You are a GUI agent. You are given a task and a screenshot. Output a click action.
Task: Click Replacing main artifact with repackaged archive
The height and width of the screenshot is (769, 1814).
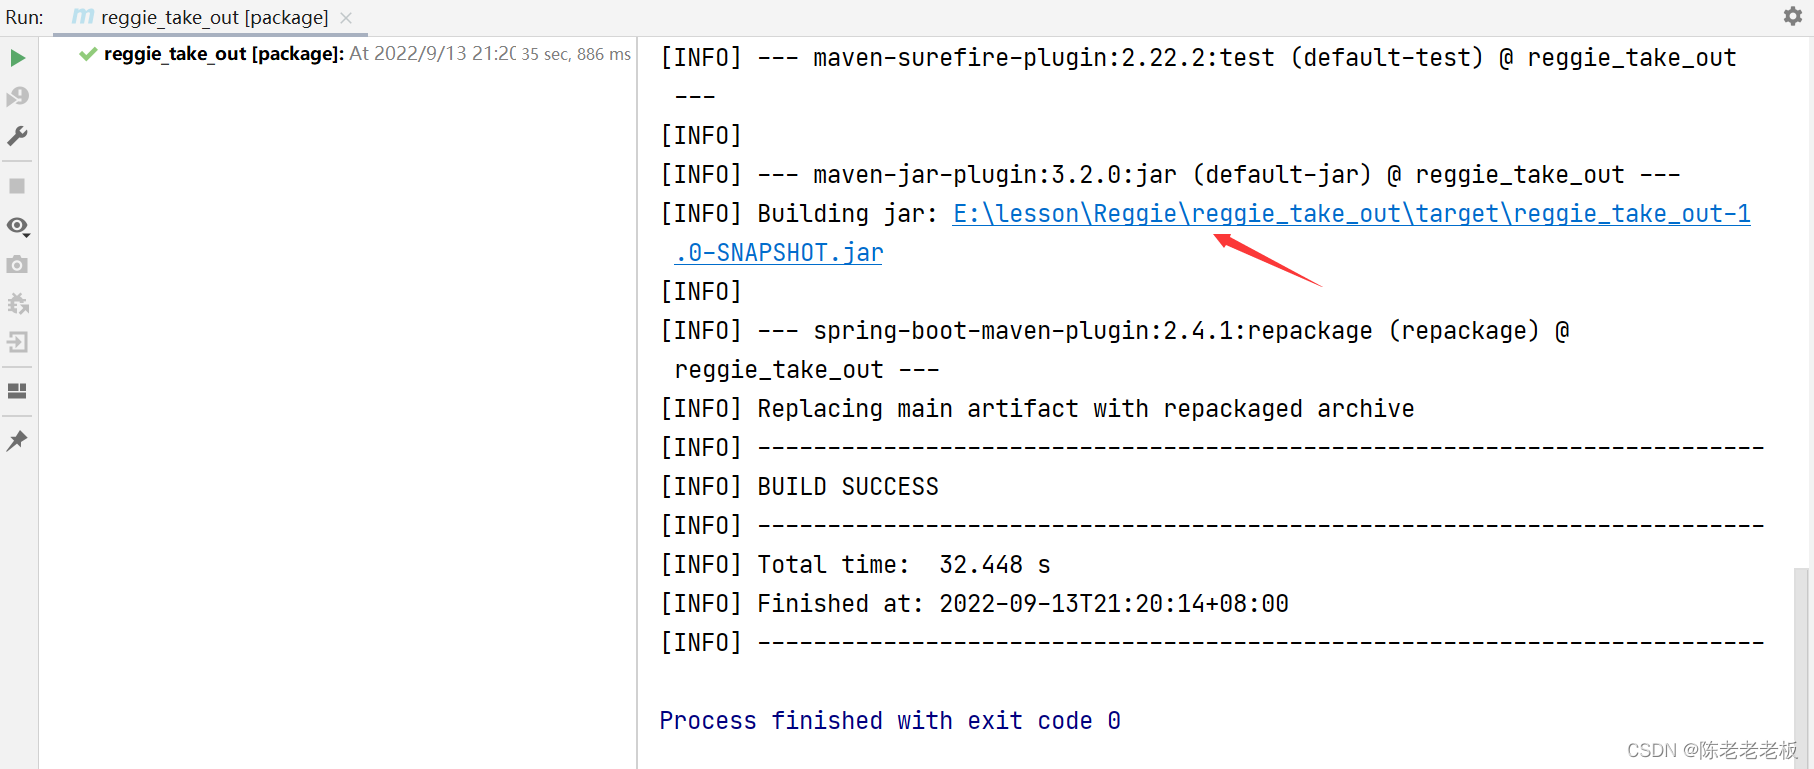(x=1086, y=409)
